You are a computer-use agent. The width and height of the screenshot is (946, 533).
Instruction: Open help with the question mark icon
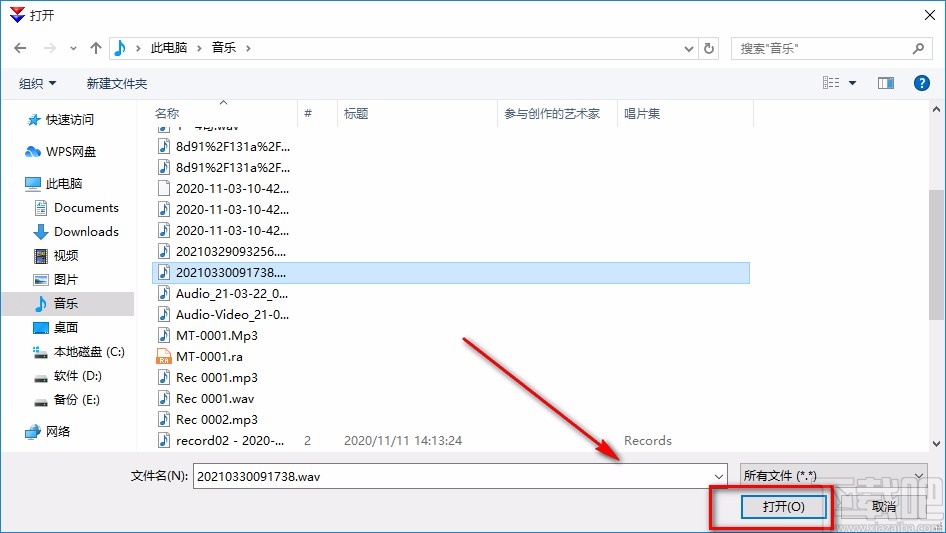click(x=921, y=83)
